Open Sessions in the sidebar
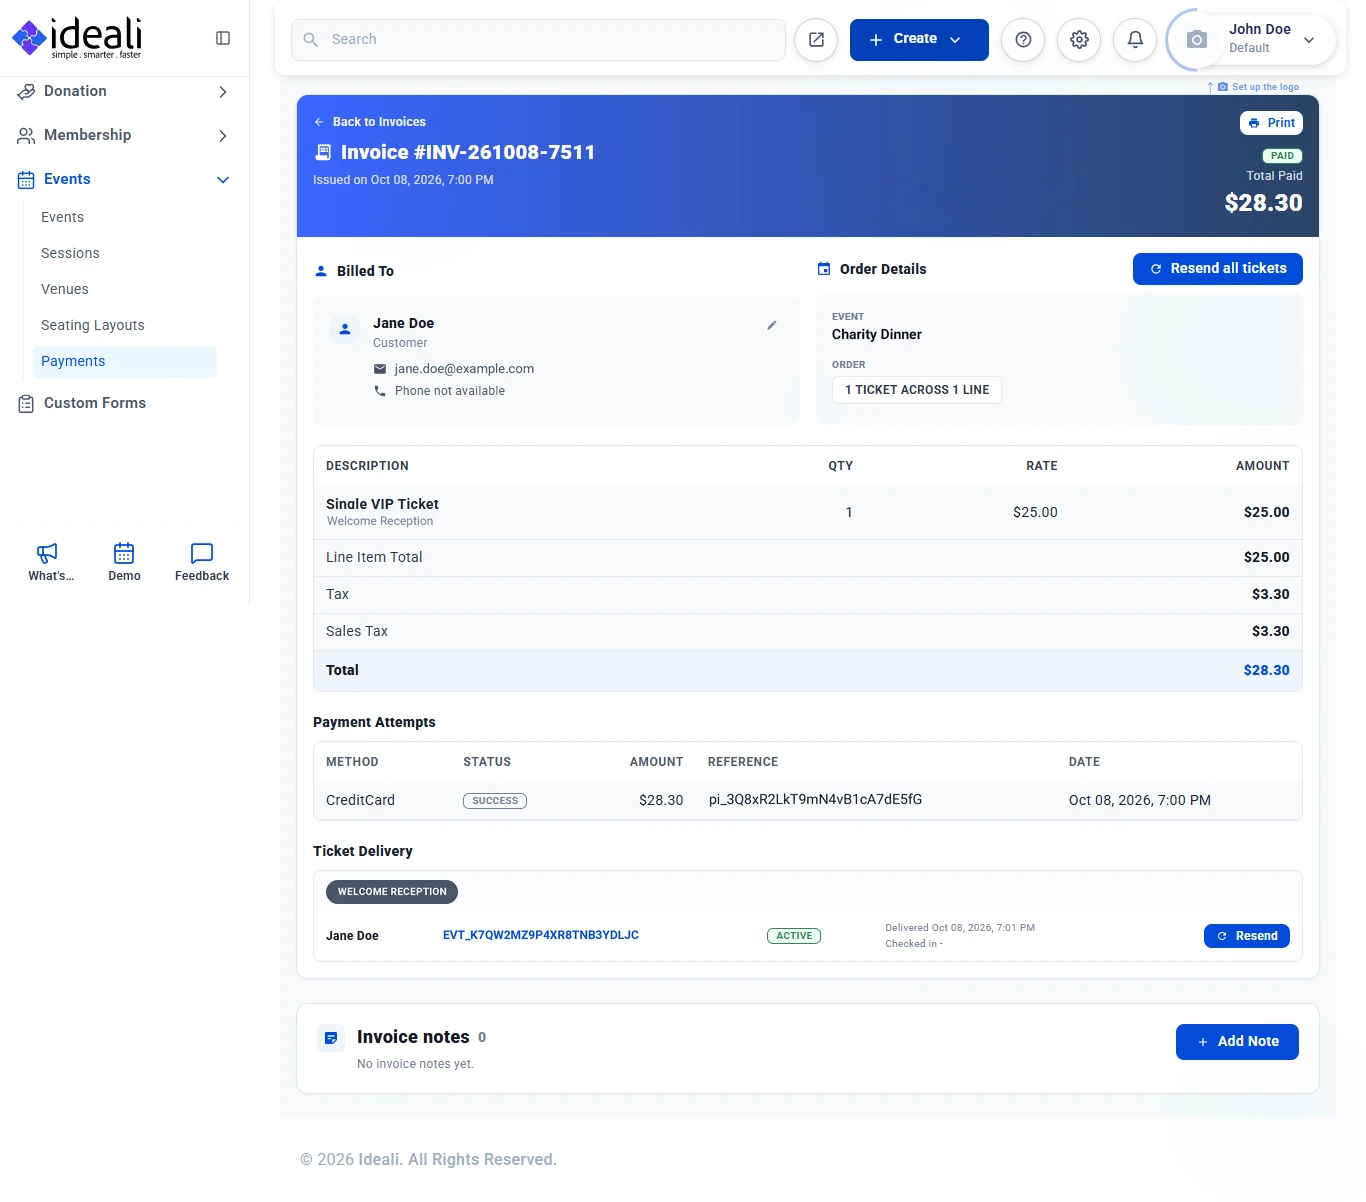The width and height of the screenshot is (1366, 1202). [70, 253]
